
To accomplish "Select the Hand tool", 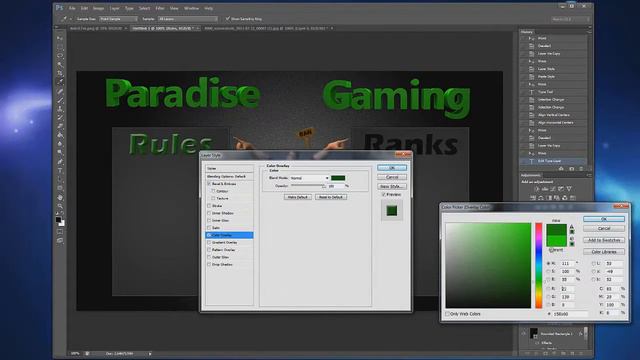I will pos(60,198).
